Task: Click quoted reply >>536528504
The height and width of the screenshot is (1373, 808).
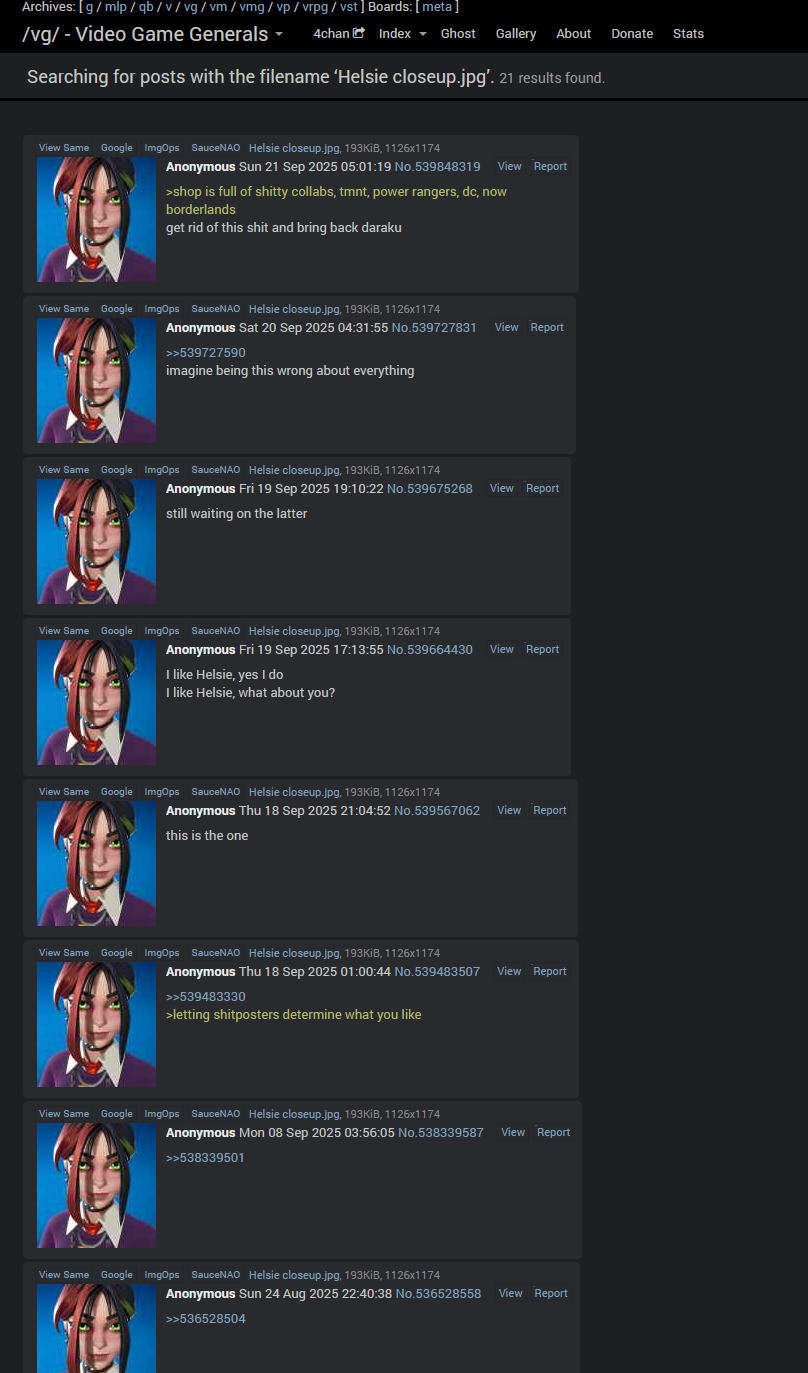Action: [x=205, y=1319]
